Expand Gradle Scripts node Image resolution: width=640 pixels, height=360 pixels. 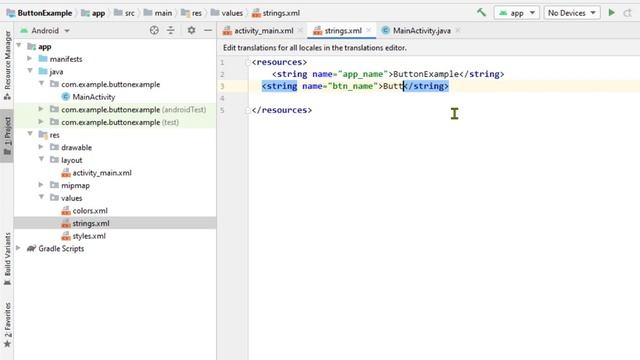click(18, 248)
